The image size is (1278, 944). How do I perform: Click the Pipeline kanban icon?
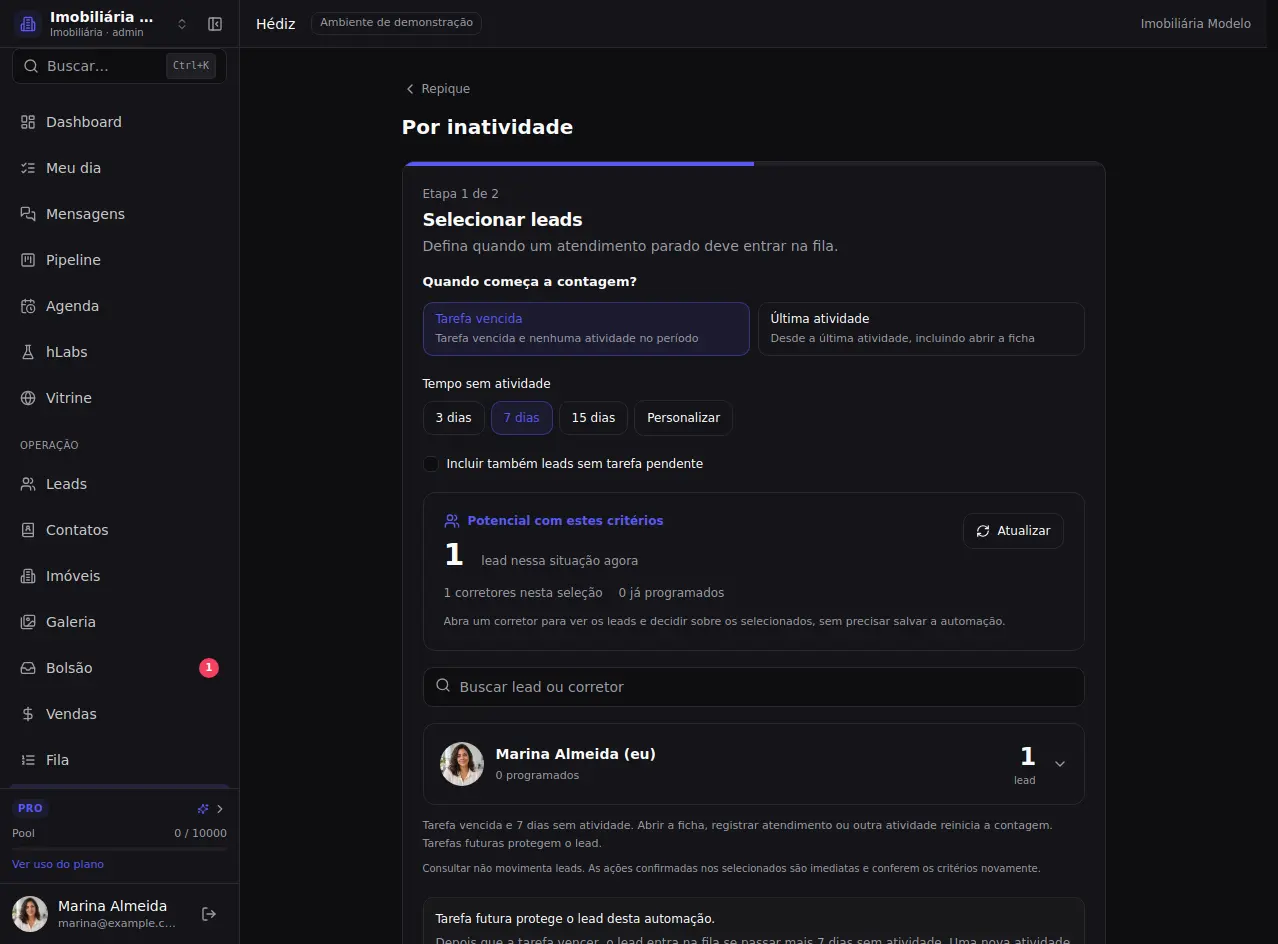[x=28, y=260]
